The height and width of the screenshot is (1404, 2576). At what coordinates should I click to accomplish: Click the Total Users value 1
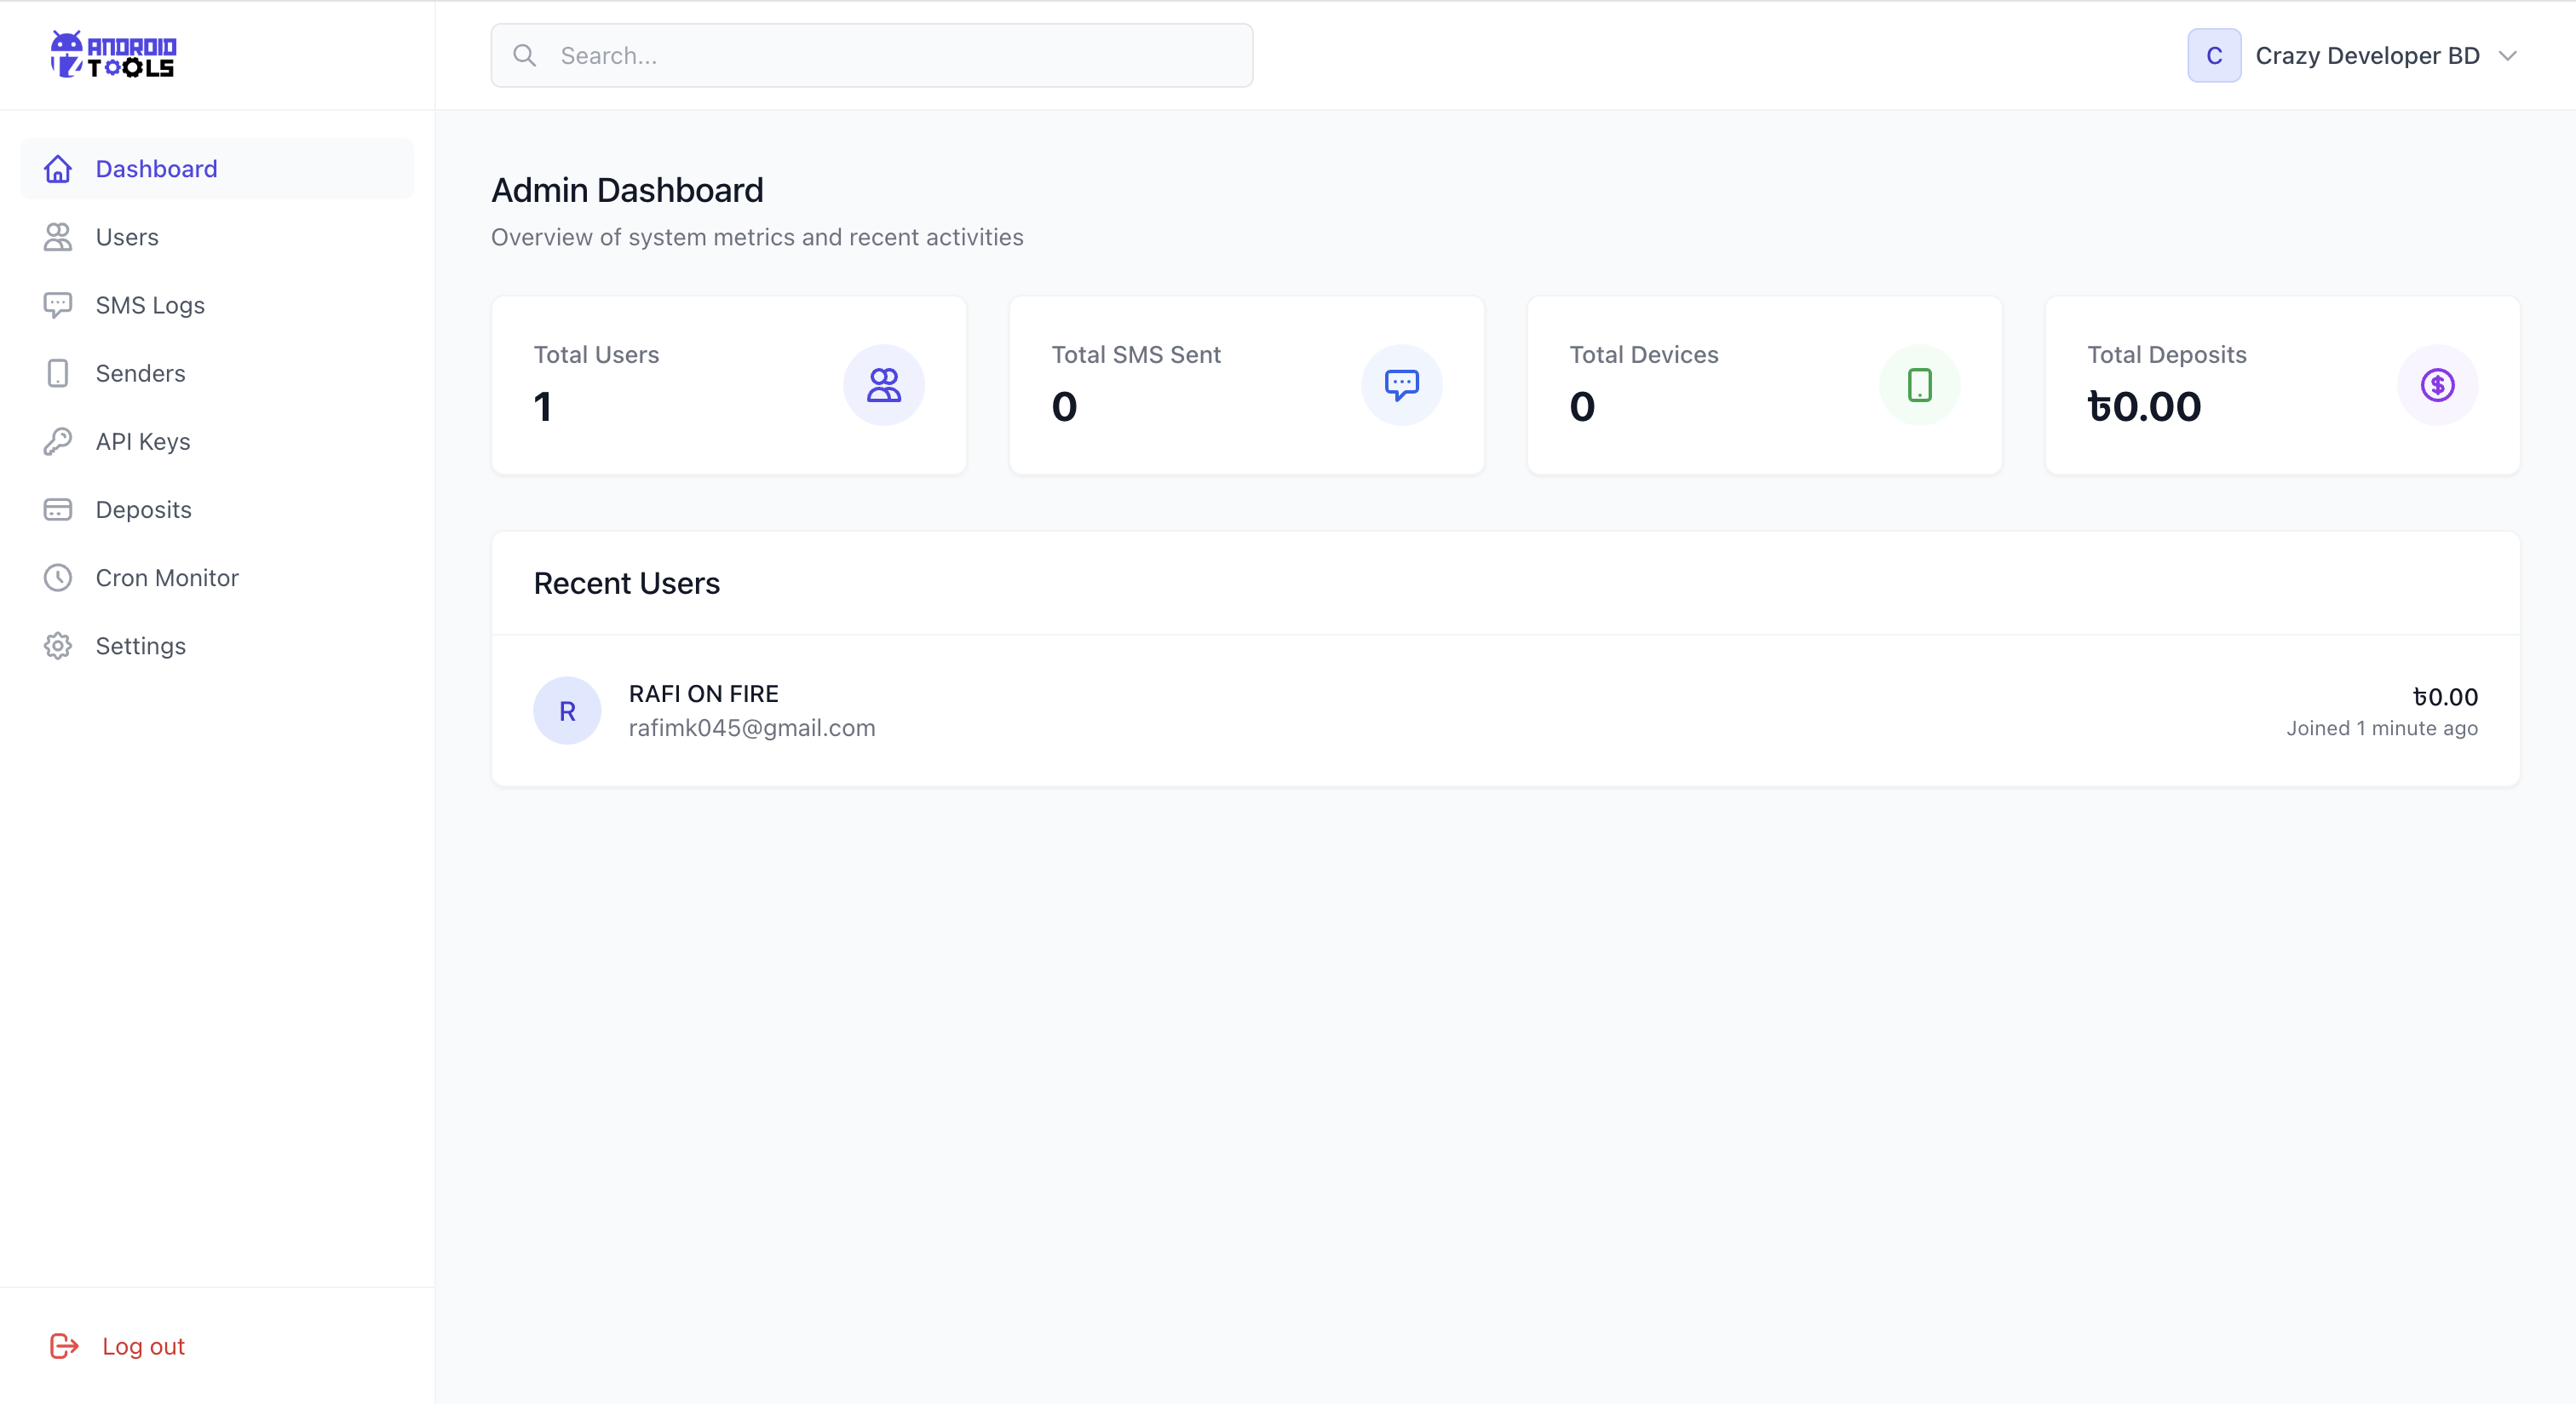pyautogui.click(x=543, y=406)
